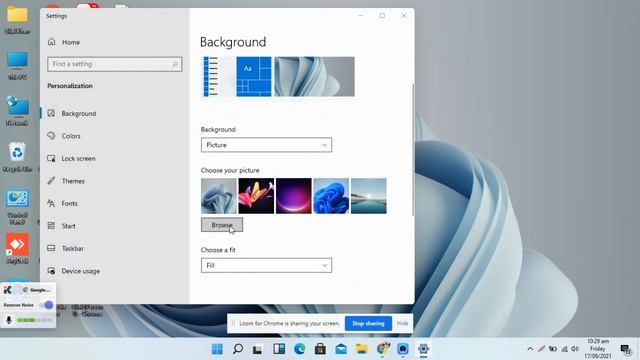Choose the lake landscape wallpaper
640x360 pixels.
tap(369, 196)
